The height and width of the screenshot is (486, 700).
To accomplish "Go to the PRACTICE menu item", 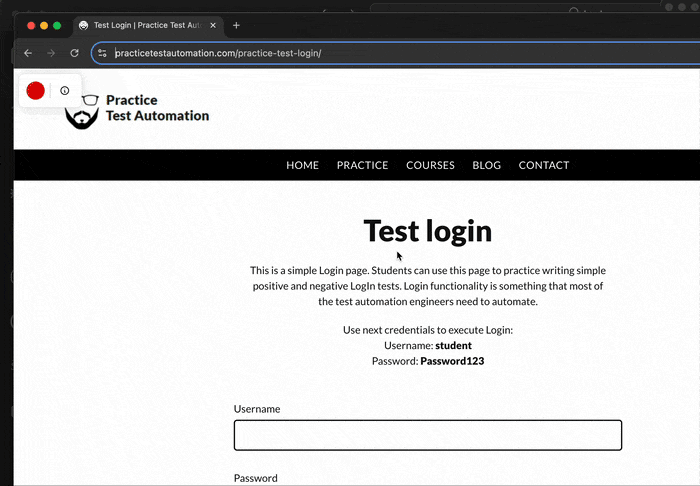I will tap(362, 165).
